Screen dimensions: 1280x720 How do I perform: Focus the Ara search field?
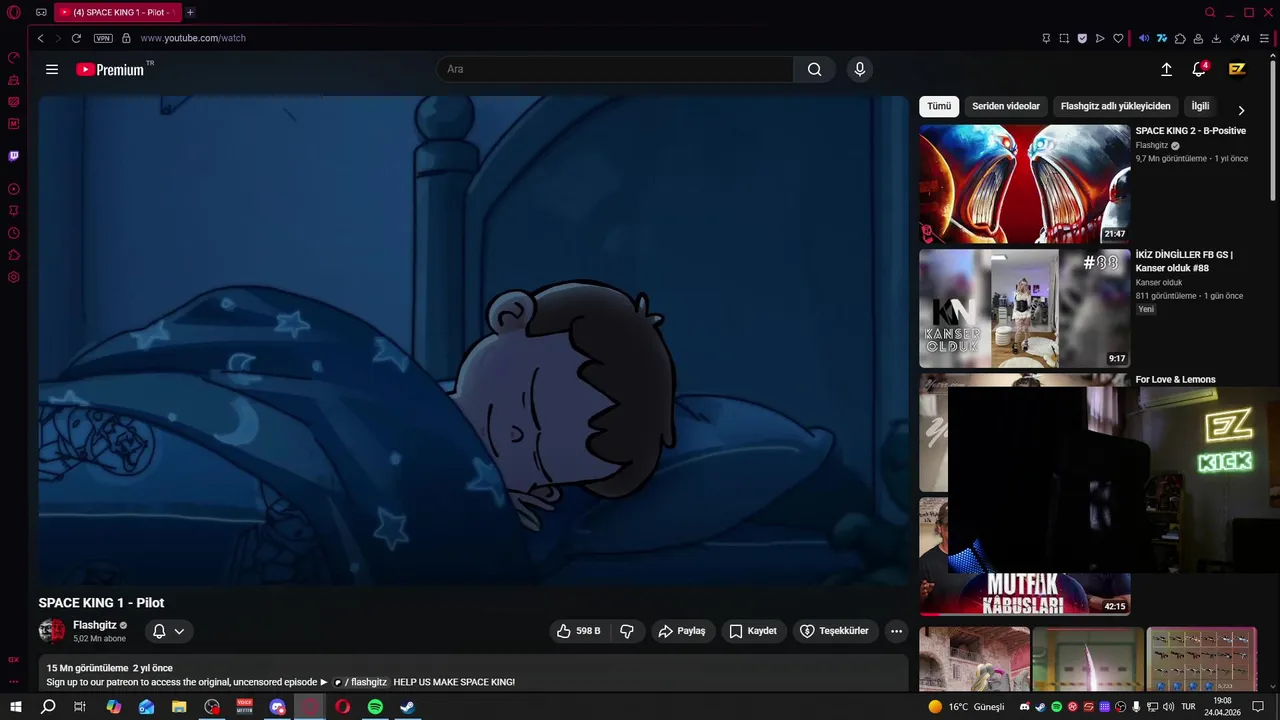click(x=615, y=69)
